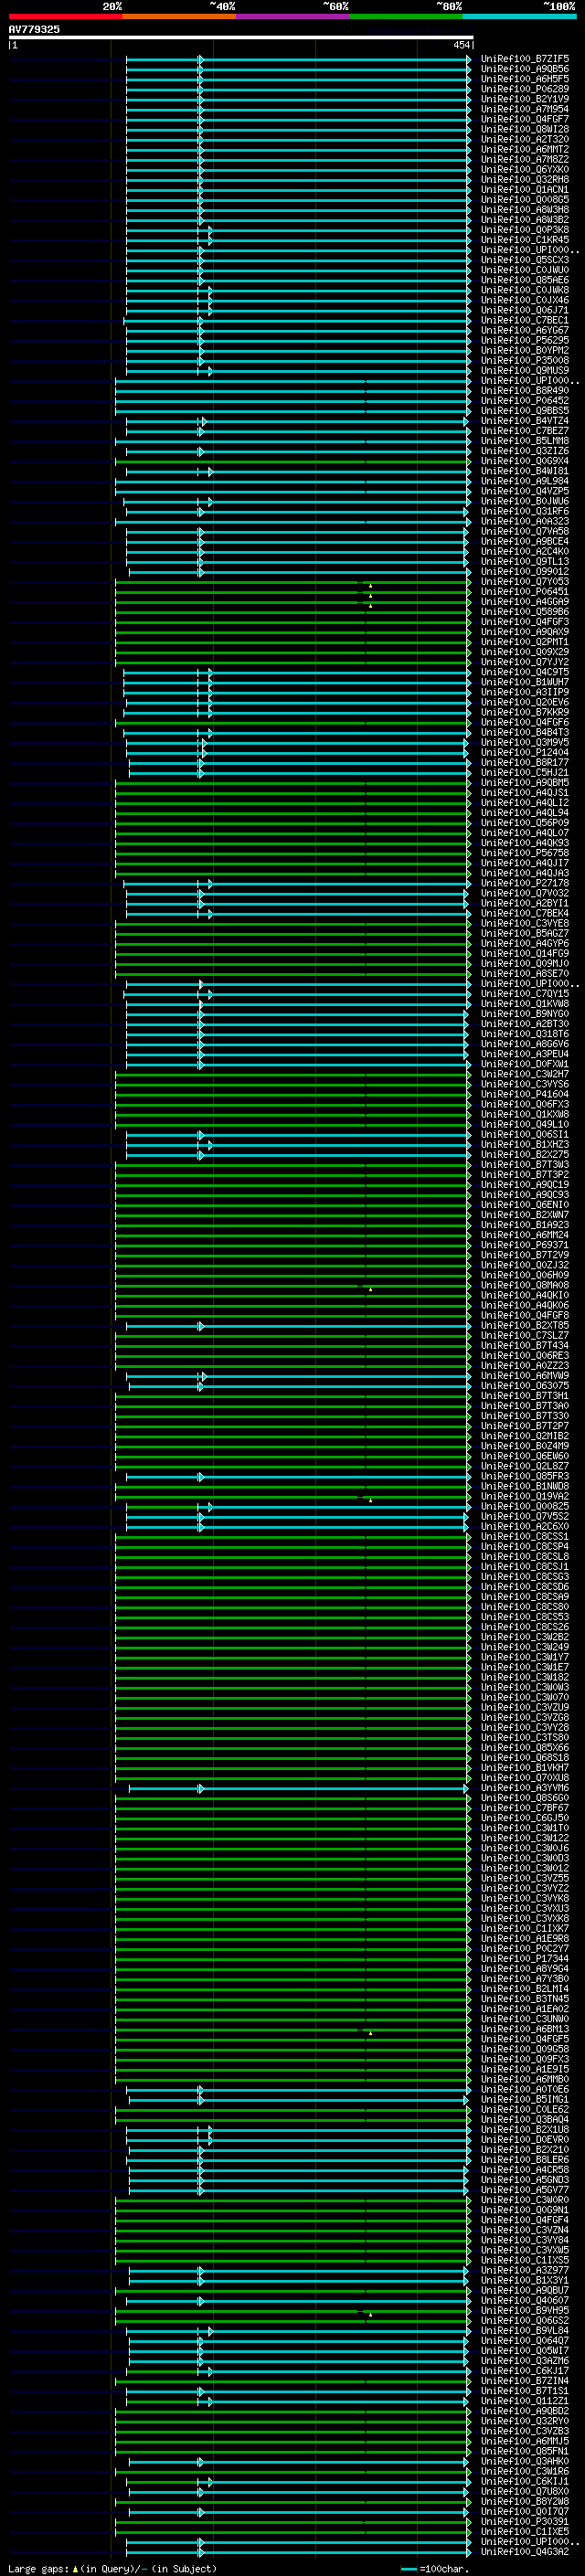This screenshot has height=2576, width=585.
Task: Open hit UniRef100_P06289
Action: click(525, 89)
